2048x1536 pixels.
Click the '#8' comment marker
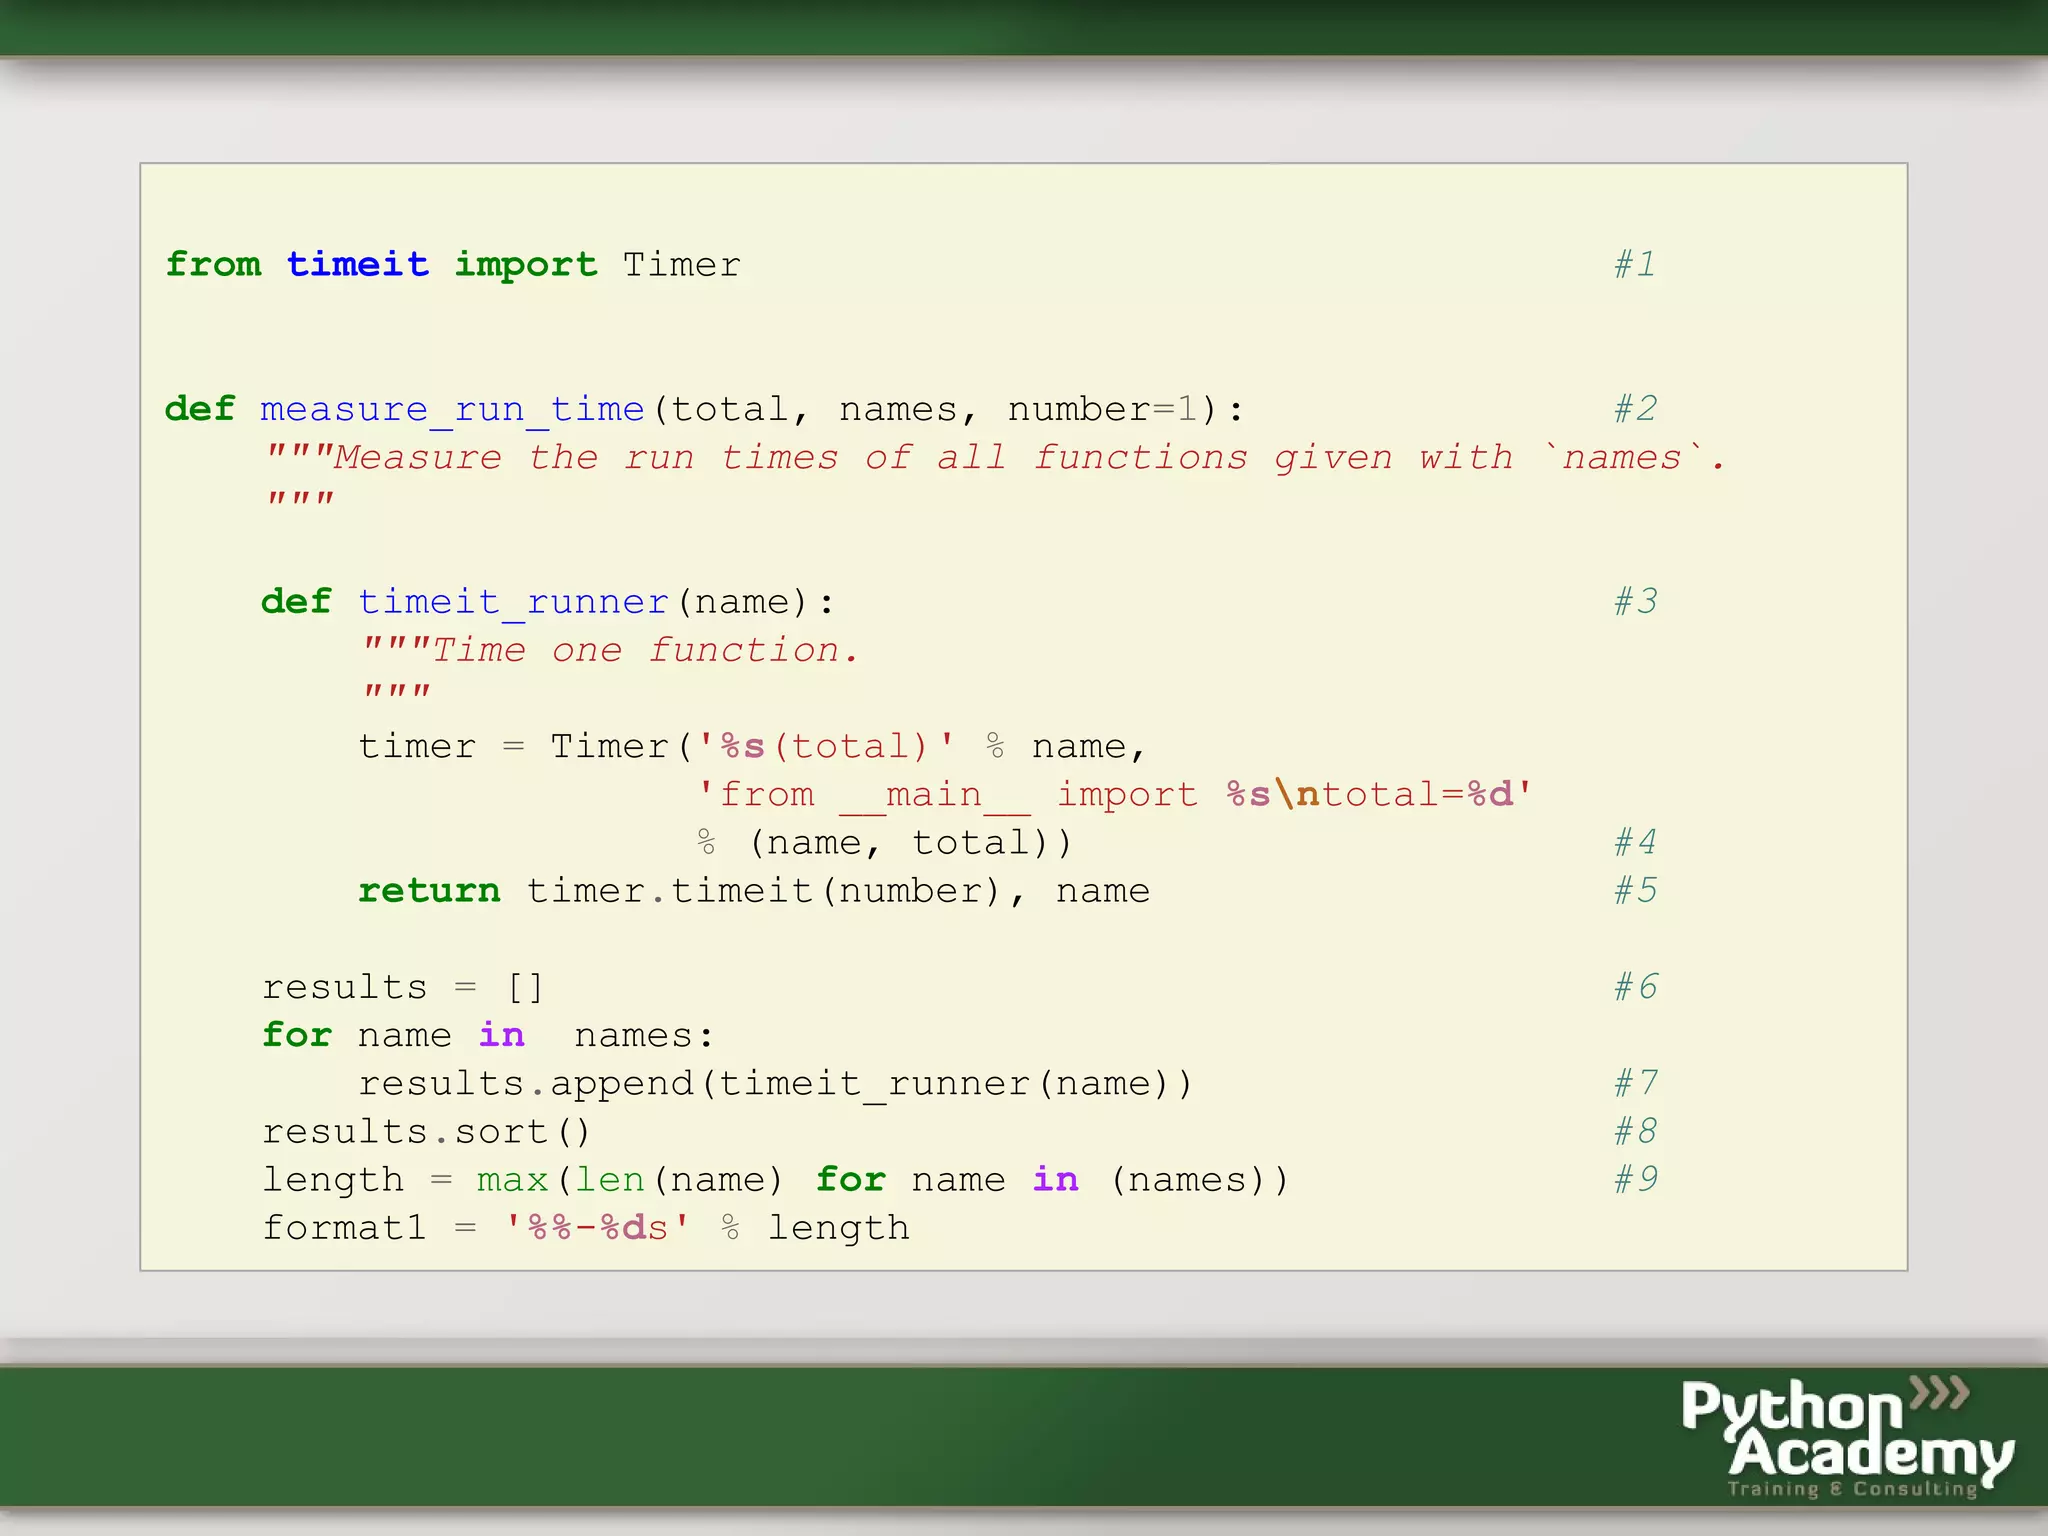click(x=1635, y=1132)
